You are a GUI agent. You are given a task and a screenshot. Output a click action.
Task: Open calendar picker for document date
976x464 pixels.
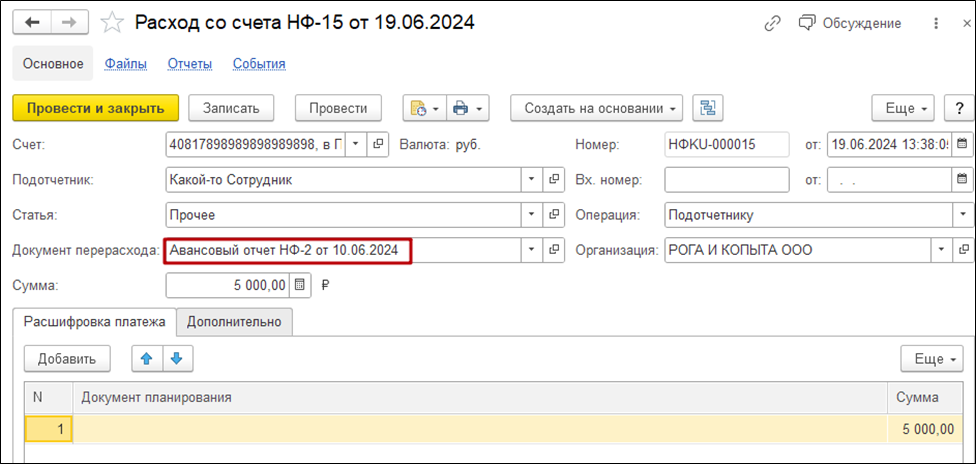pos(962,144)
